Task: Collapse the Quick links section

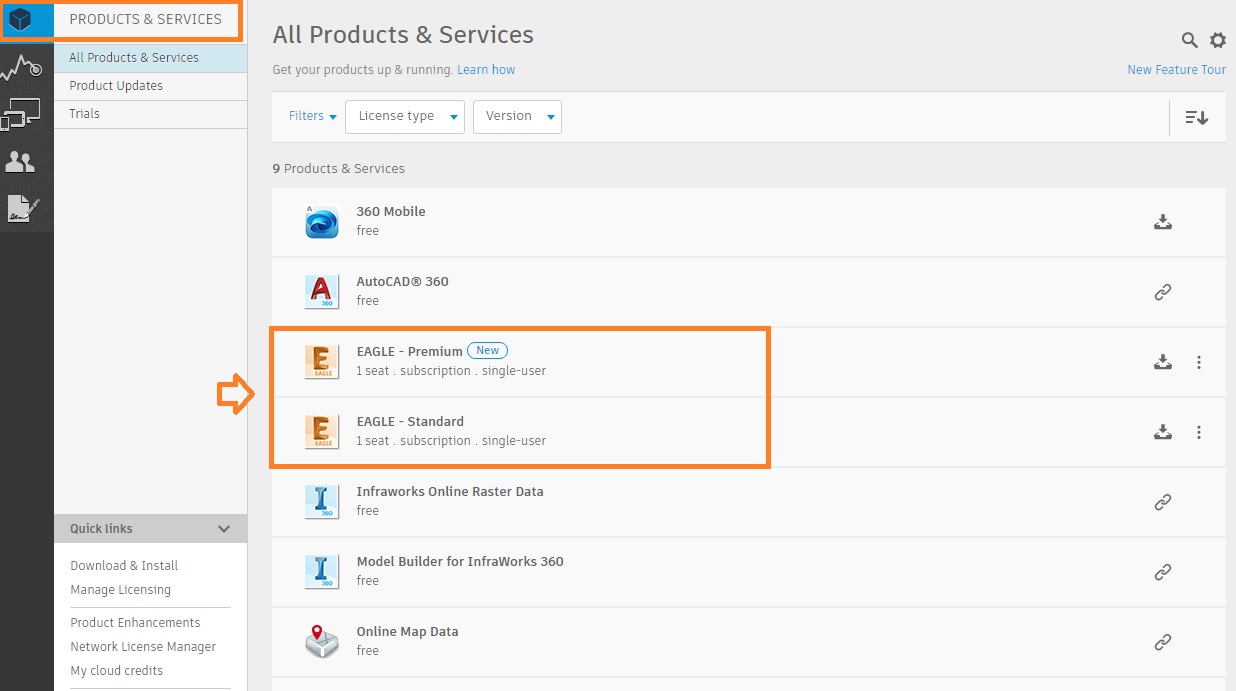Action: click(224, 529)
